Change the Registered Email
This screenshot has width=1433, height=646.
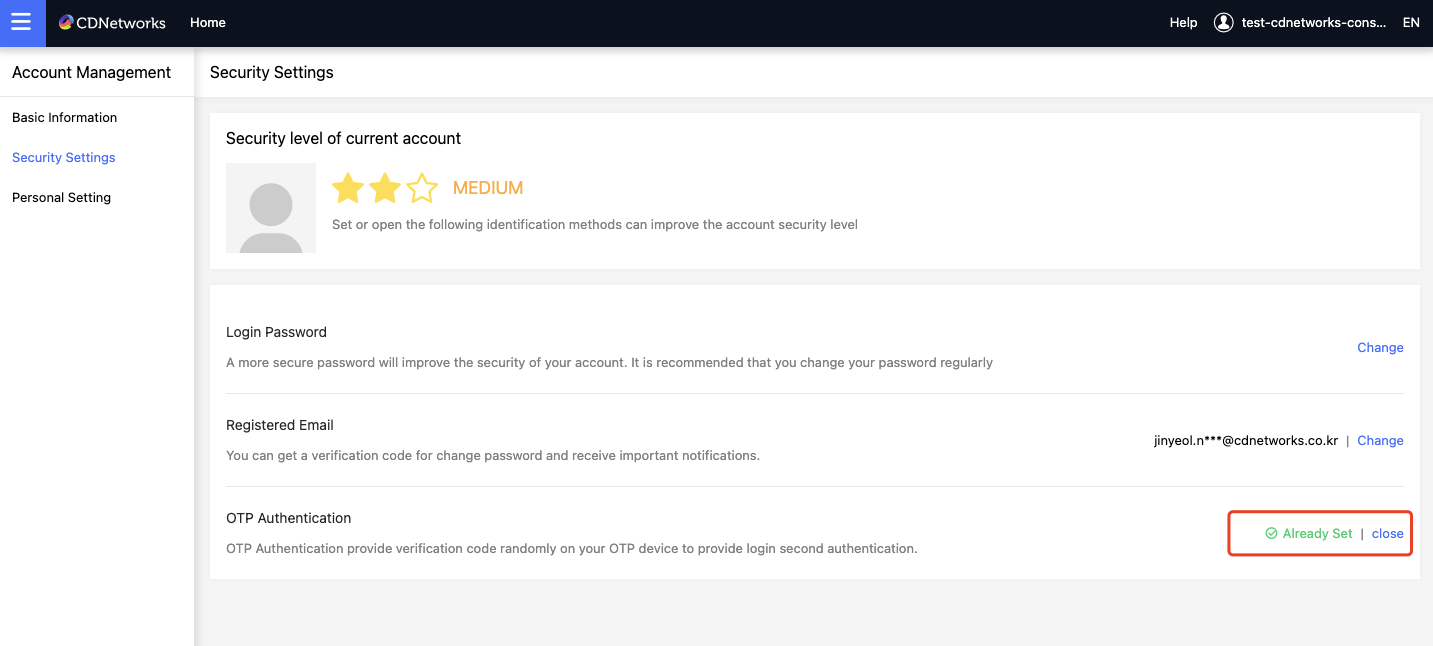(1380, 441)
